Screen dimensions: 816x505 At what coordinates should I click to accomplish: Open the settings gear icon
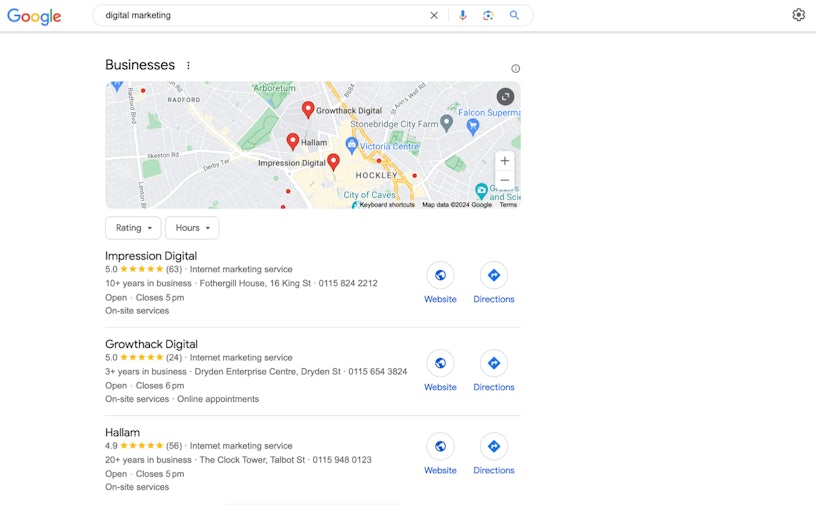[798, 15]
